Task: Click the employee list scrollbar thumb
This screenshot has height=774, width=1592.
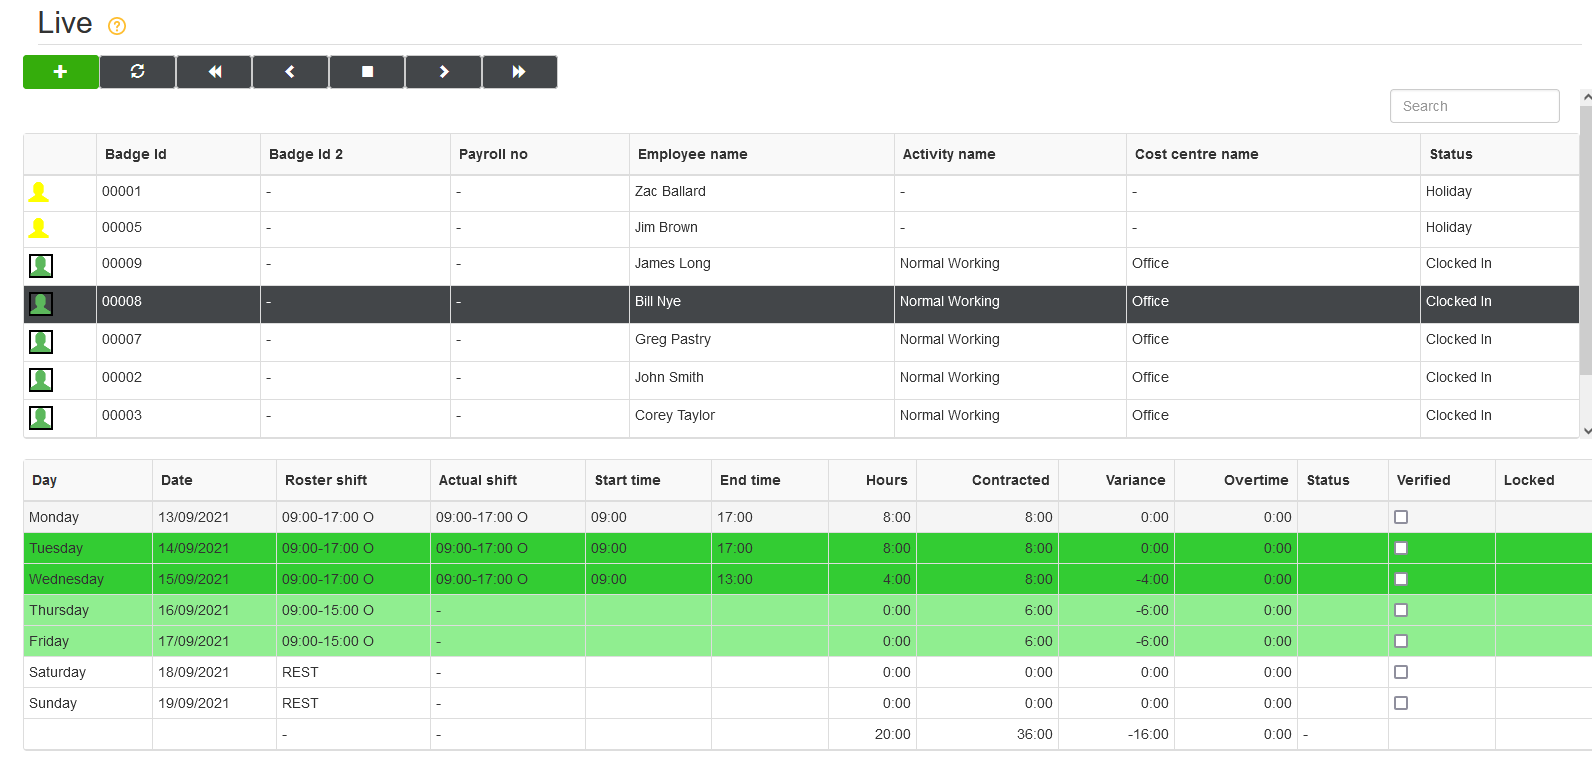Action: pyautogui.click(x=1586, y=240)
